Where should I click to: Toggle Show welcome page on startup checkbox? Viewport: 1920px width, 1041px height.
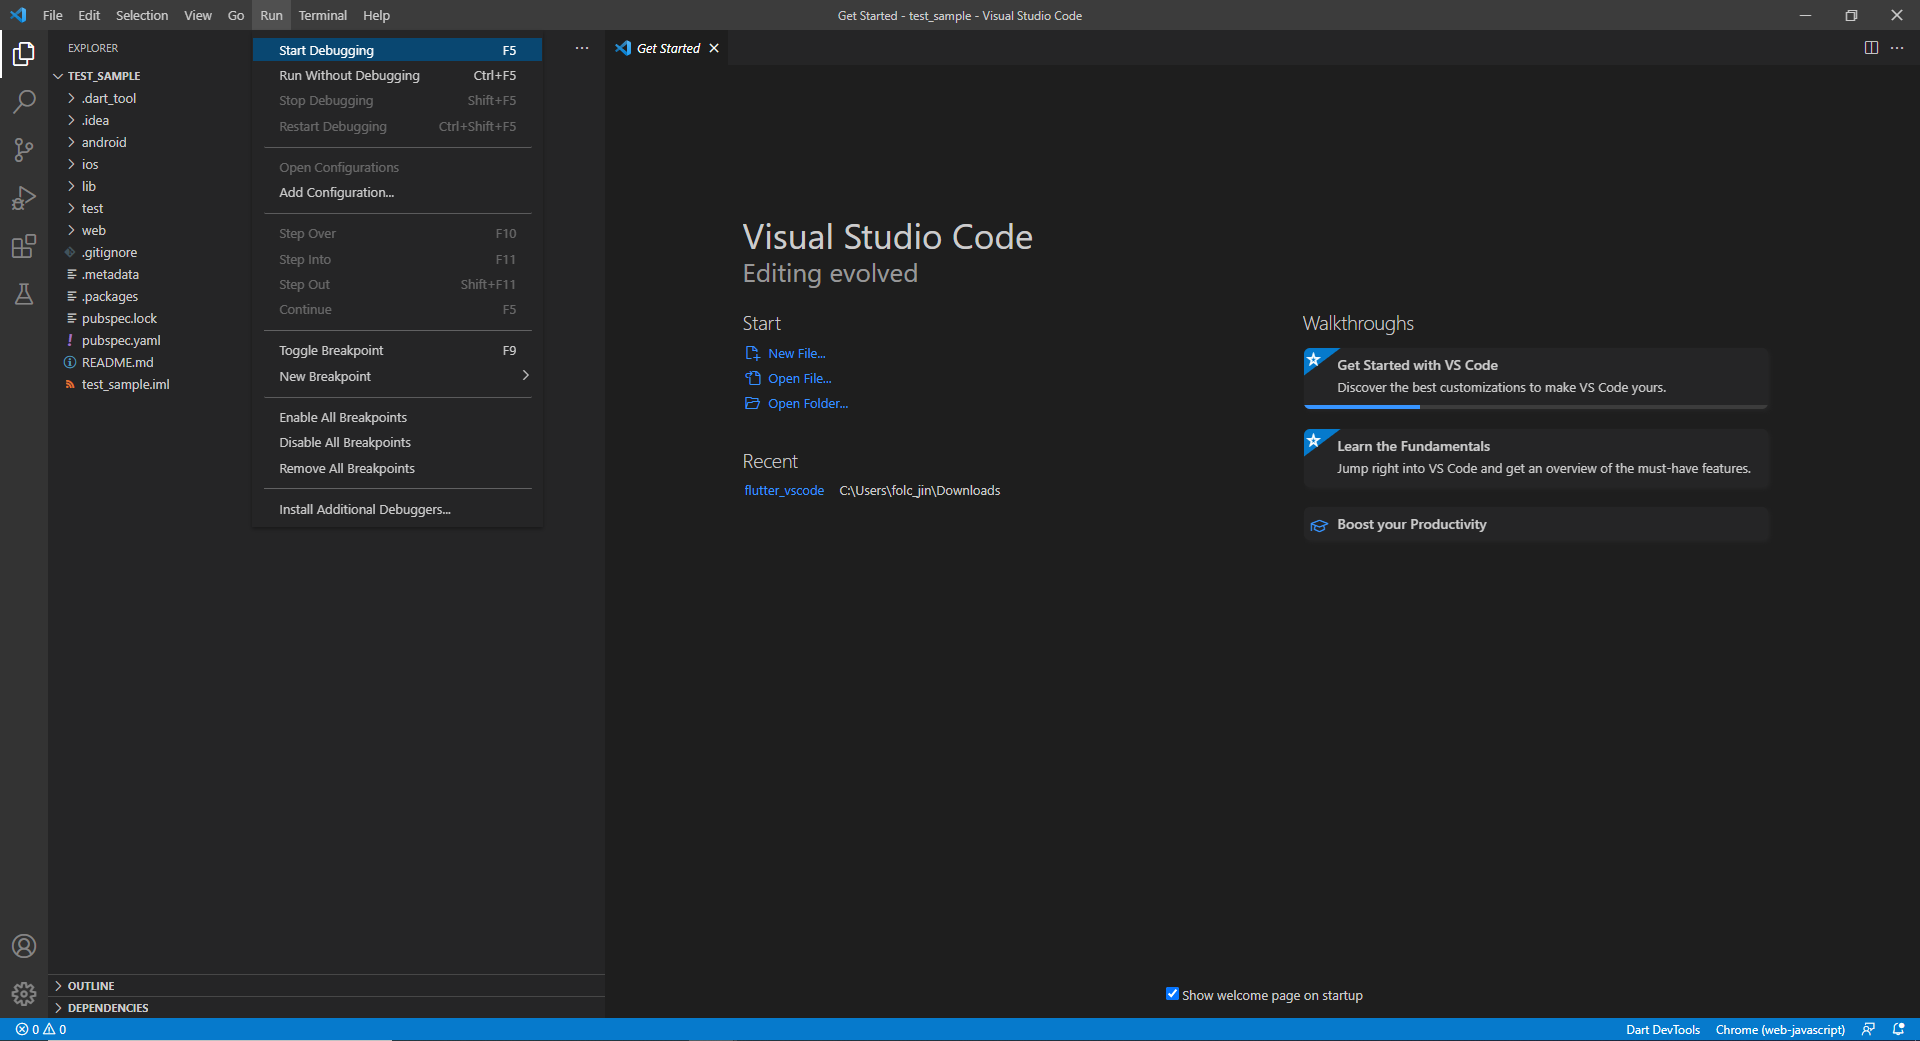point(1172,994)
